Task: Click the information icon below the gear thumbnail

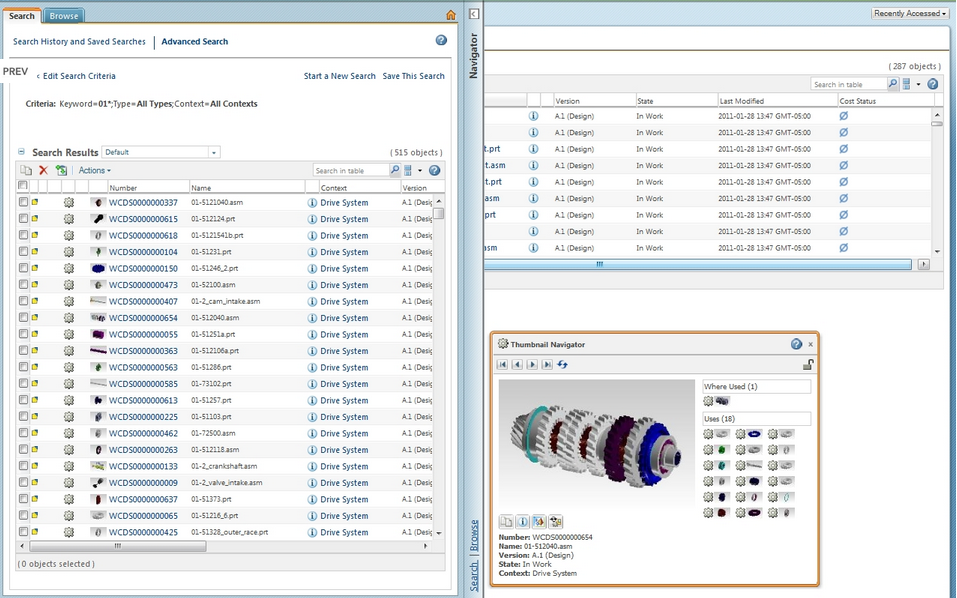Action: [x=522, y=521]
